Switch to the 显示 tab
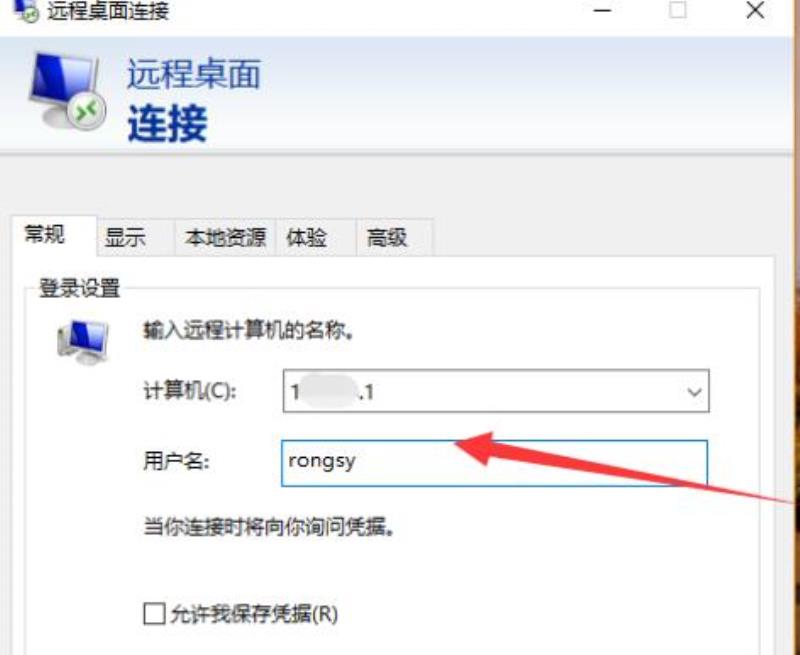Image resolution: width=800 pixels, height=655 pixels. pyautogui.click(x=125, y=237)
